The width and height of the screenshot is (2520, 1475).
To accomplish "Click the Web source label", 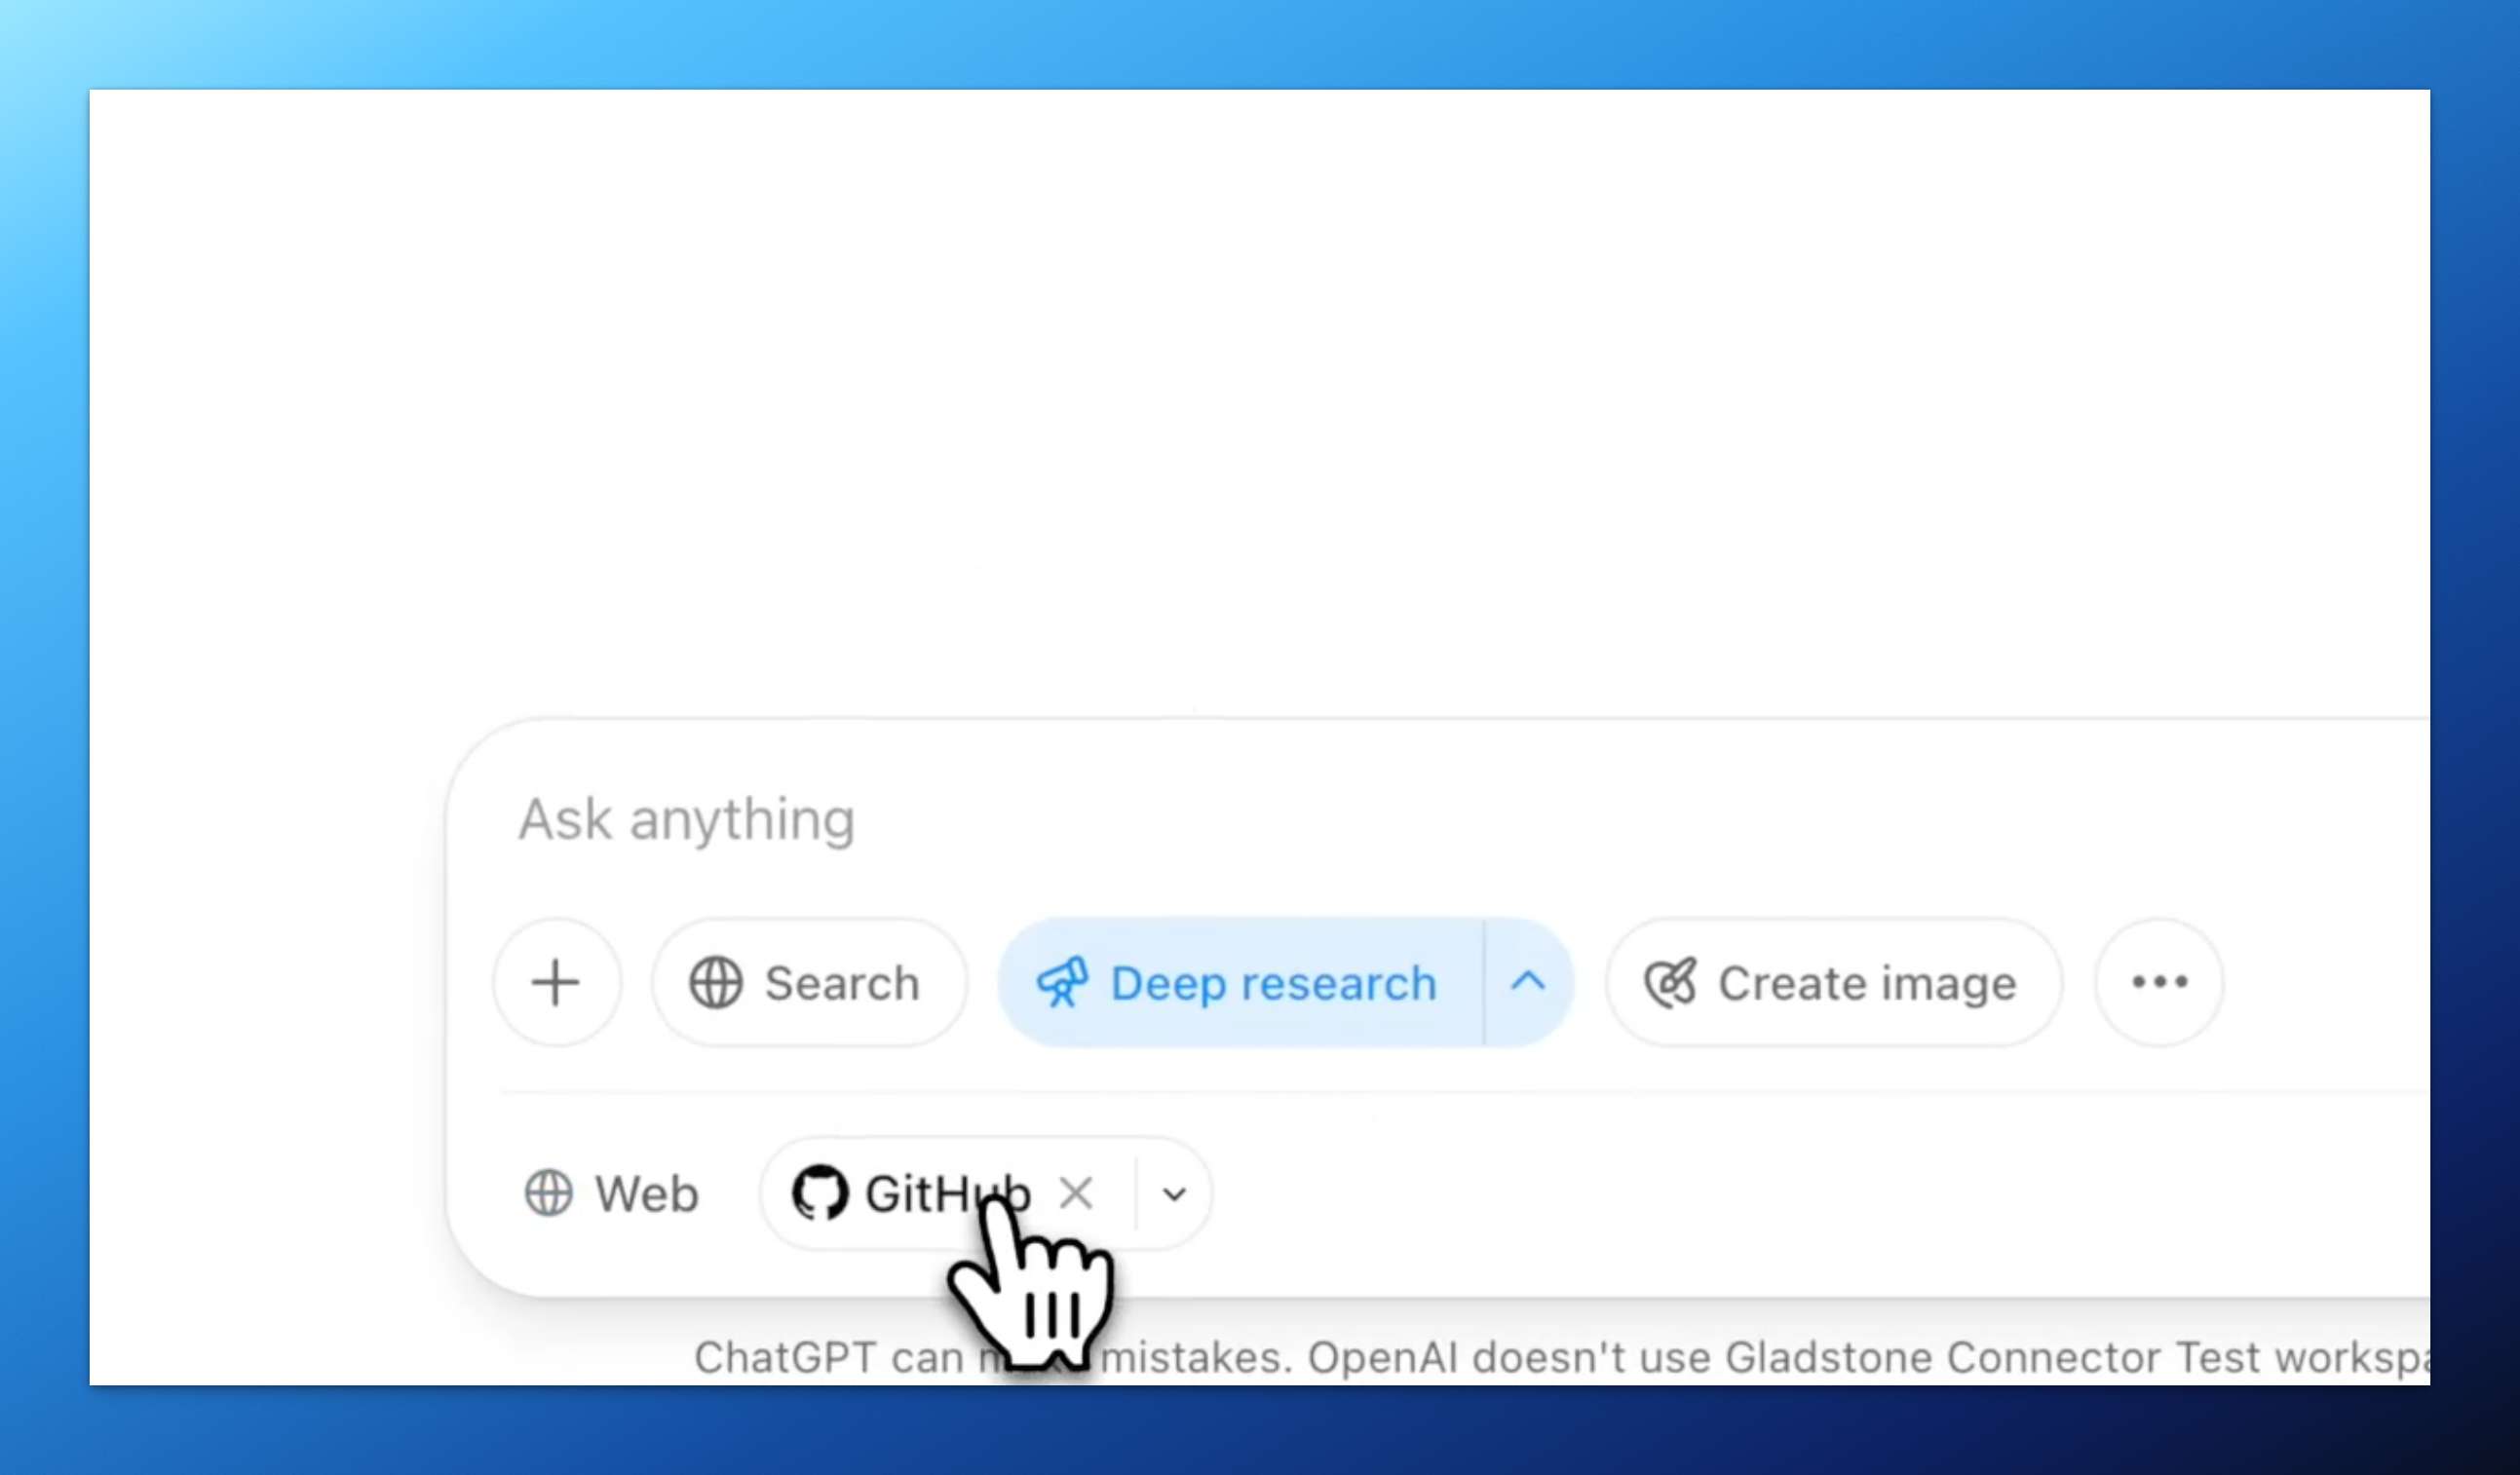I will tap(647, 1194).
